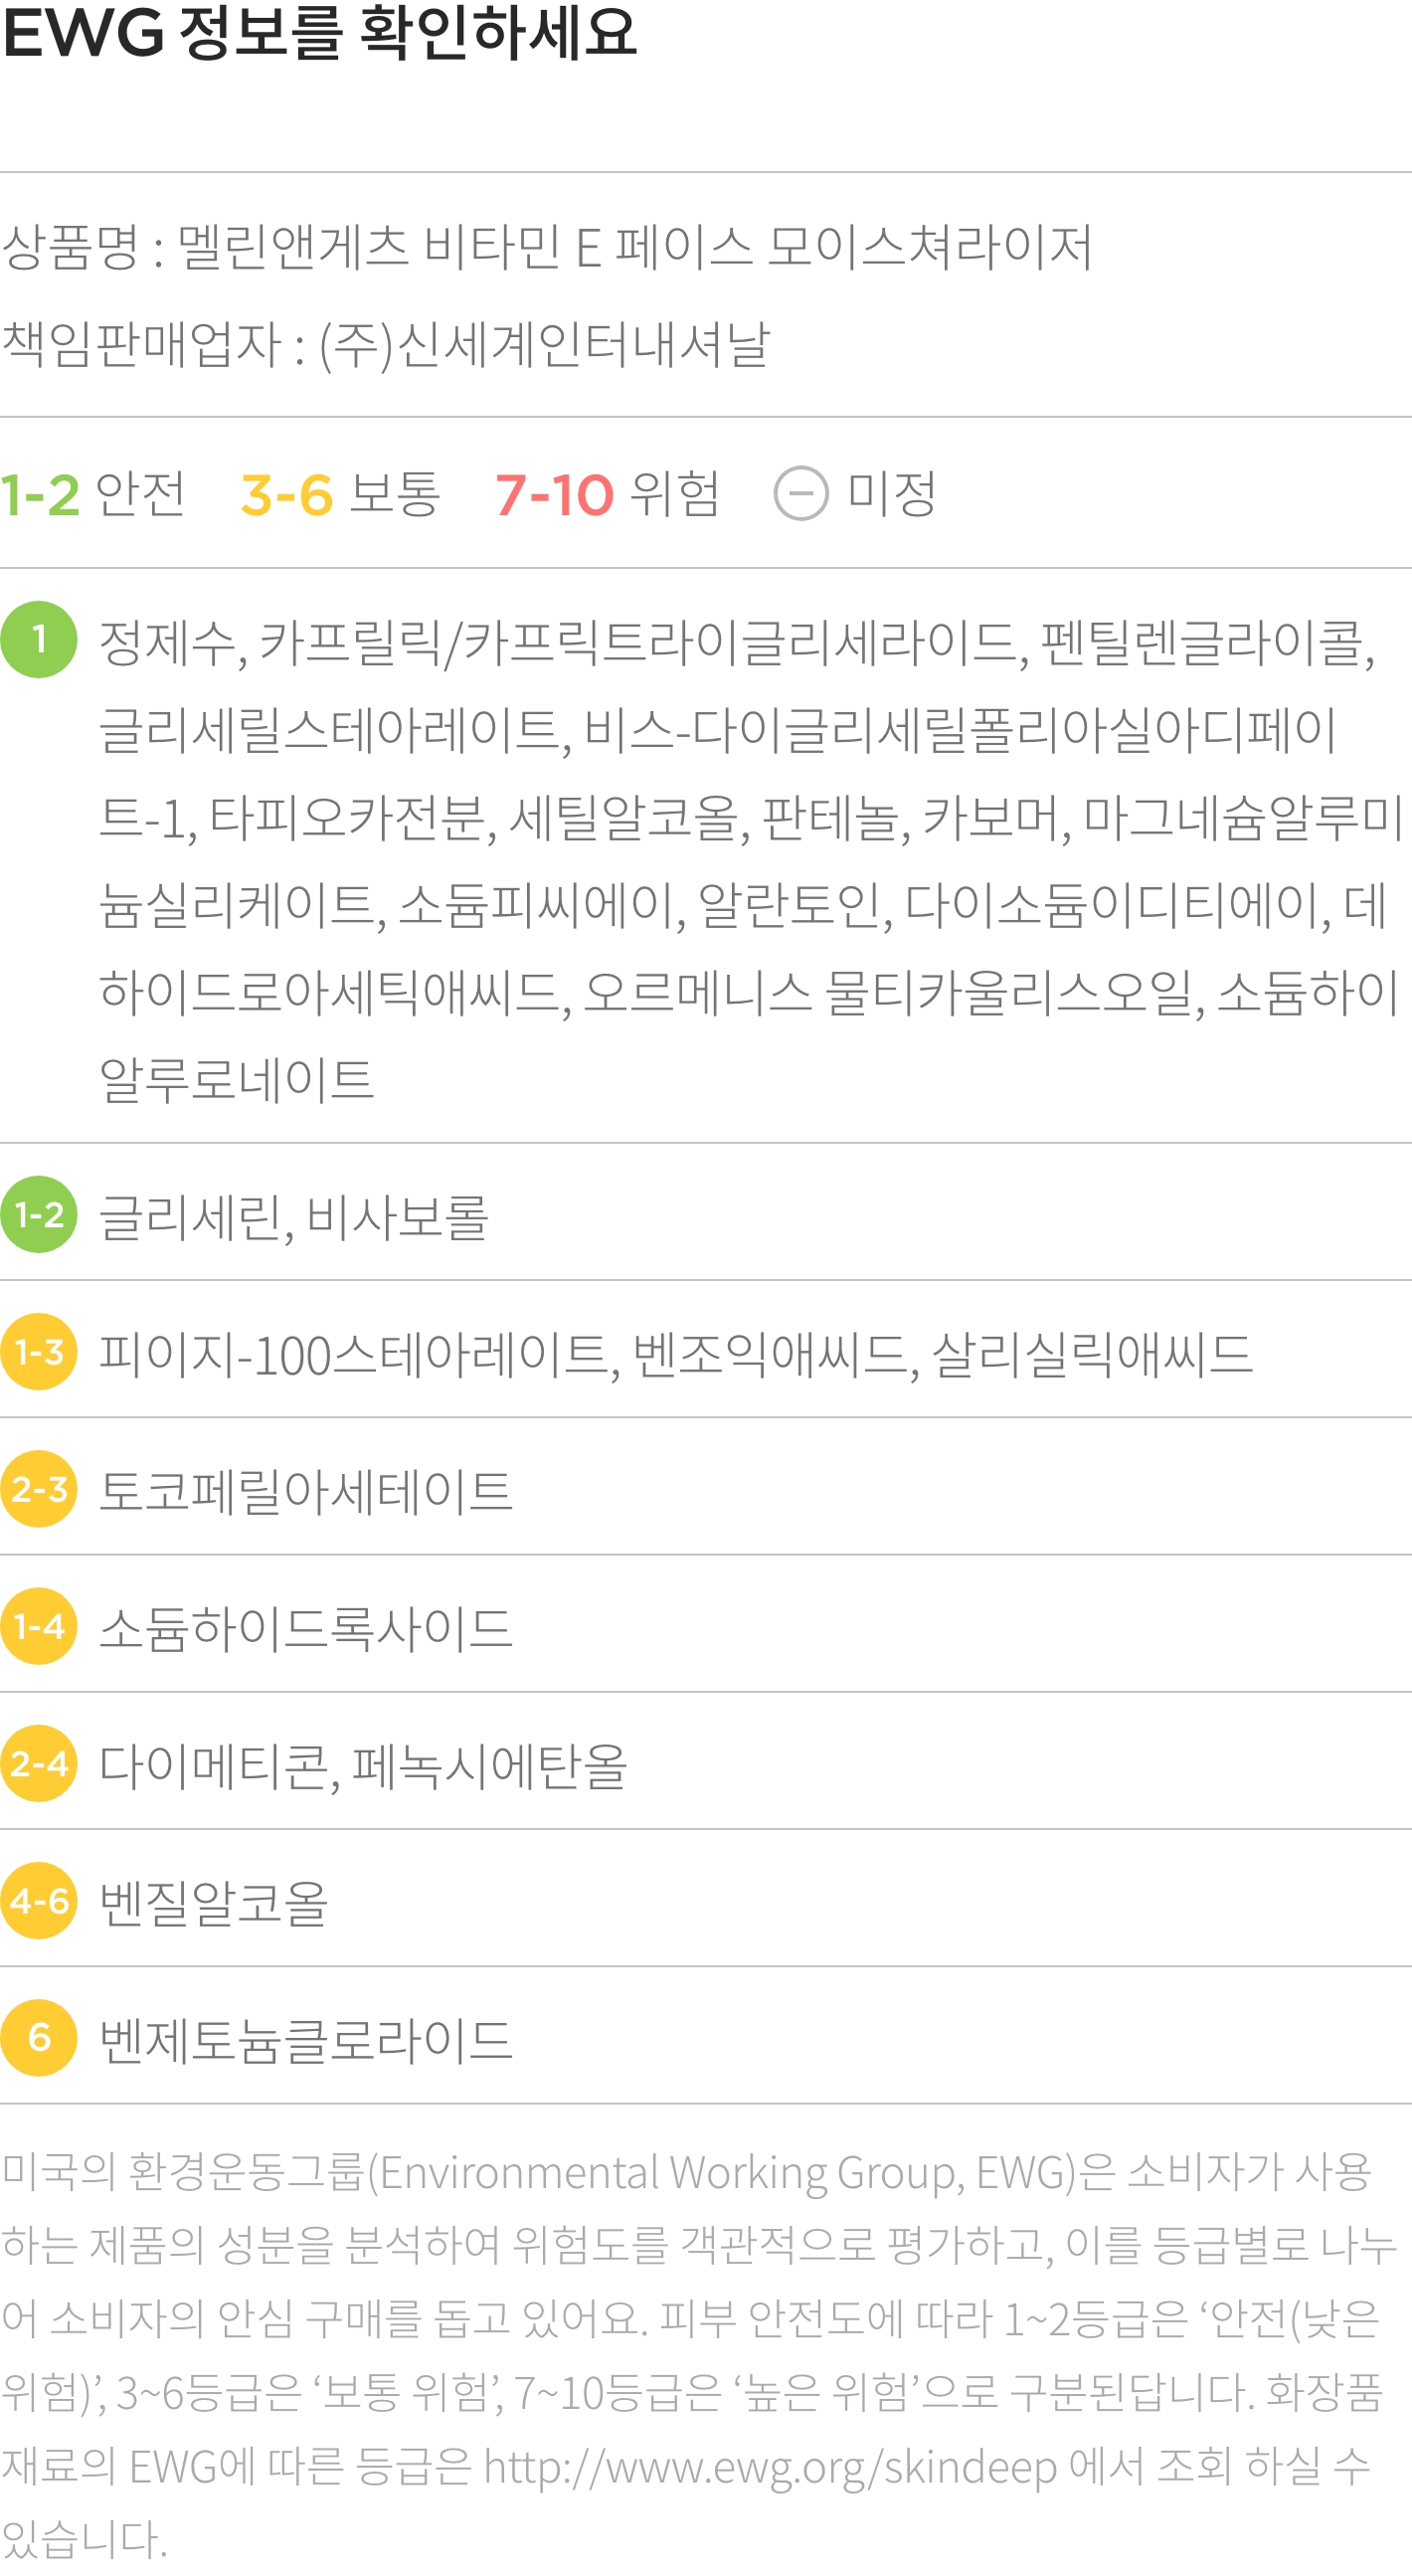Click the 책임판매업자 seller line

[385, 344]
